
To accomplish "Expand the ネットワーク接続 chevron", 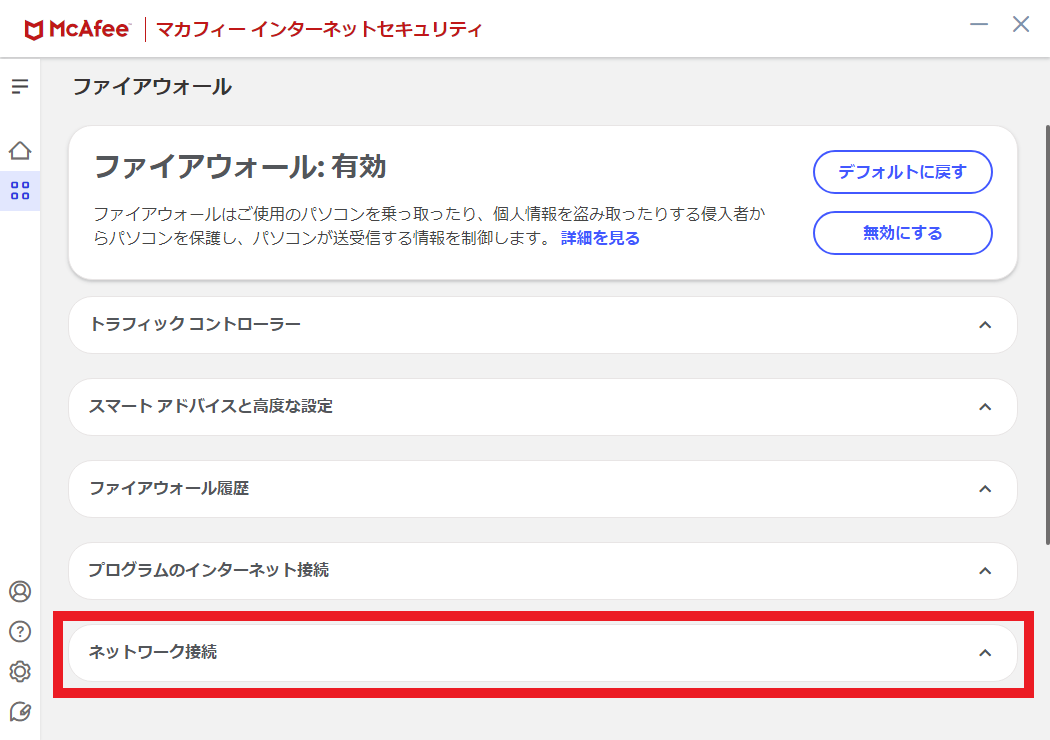I will click(x=985, y=653).
